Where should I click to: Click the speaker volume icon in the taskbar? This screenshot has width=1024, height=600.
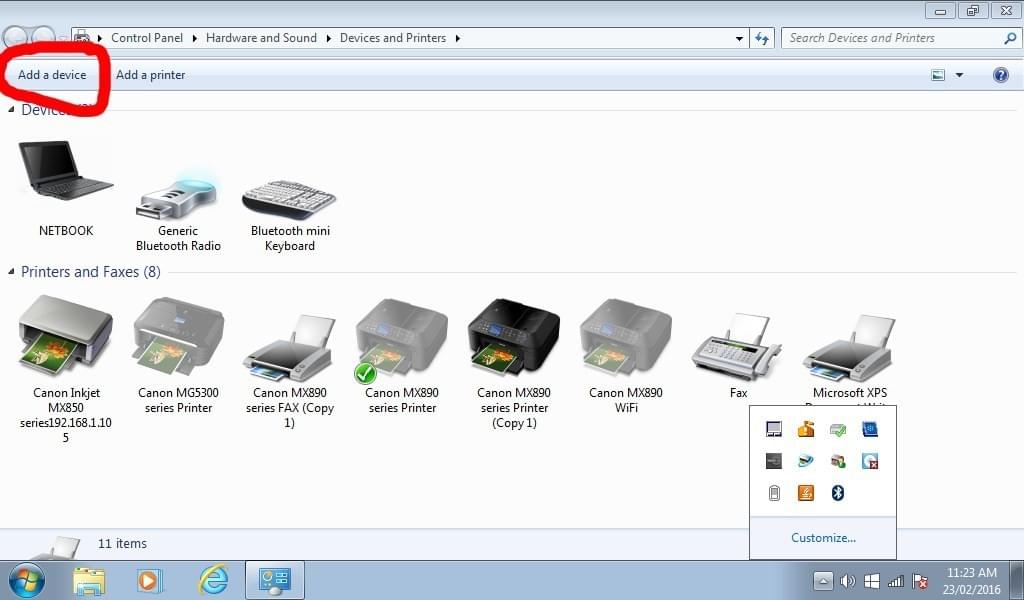tap(848, 581)
